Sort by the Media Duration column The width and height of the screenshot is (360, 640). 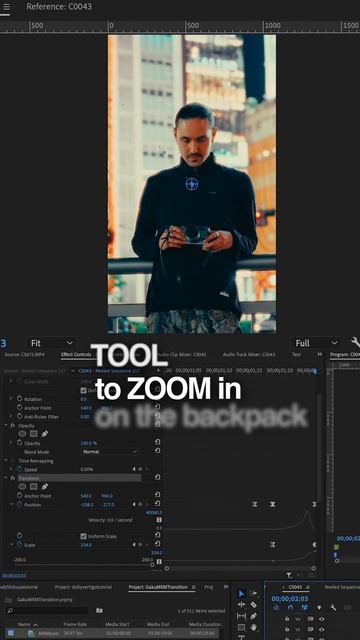[205, 624]
